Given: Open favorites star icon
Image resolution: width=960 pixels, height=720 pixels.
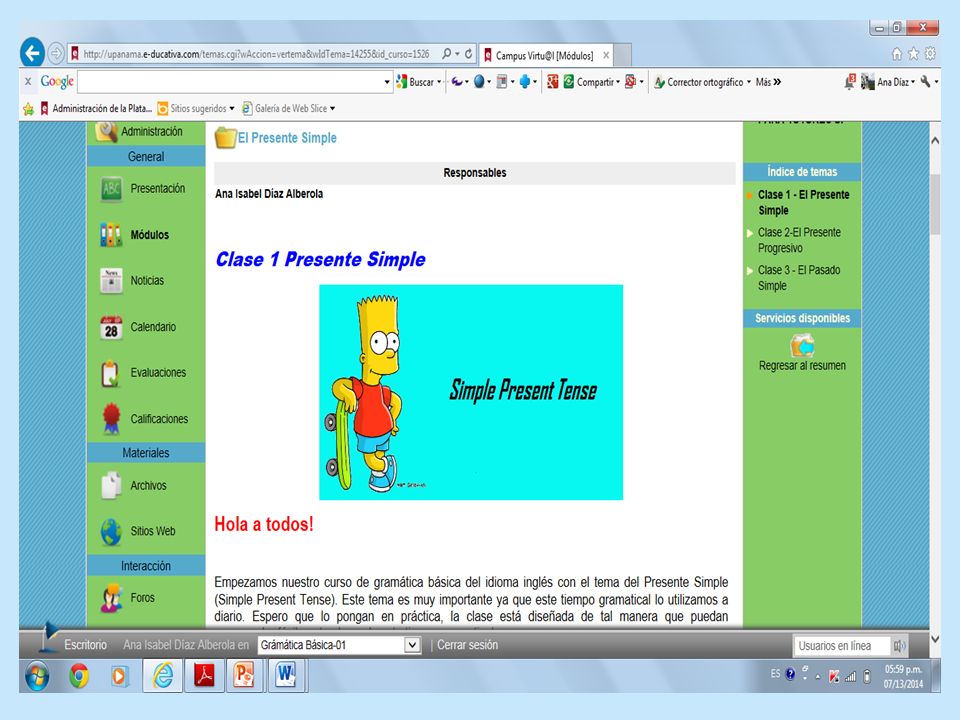Looking at the screenshot, I should (x=913, y=54).
